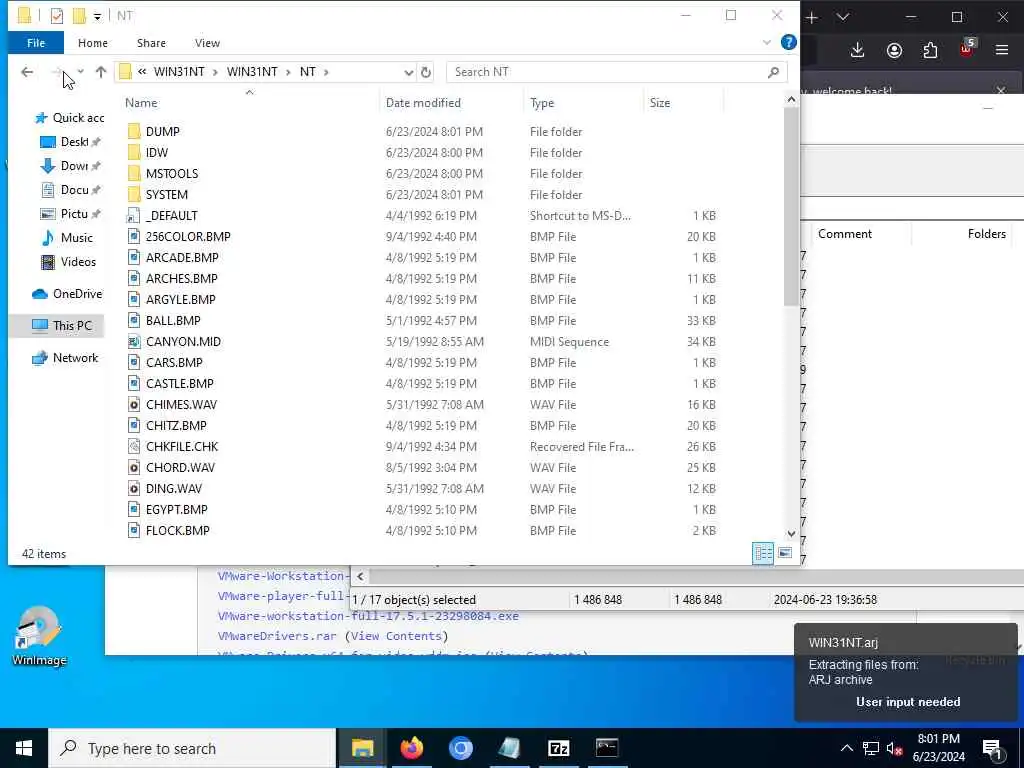
Task: Click the Up one level arrow
Action: 101,72
